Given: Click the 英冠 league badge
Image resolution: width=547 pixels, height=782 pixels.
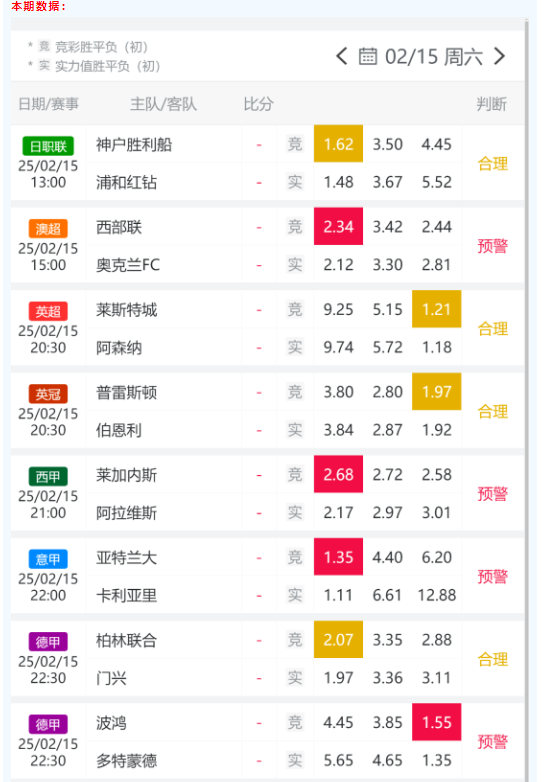Looking at the screenshot, I should (48, 394).
